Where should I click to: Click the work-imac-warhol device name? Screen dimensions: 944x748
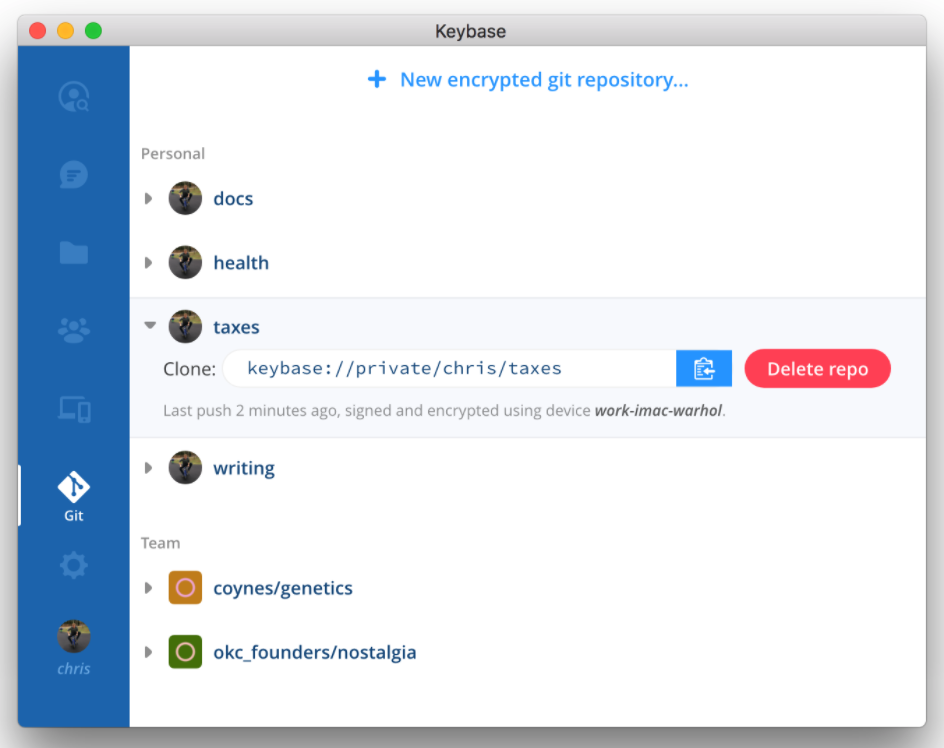[x=658, y=411]
